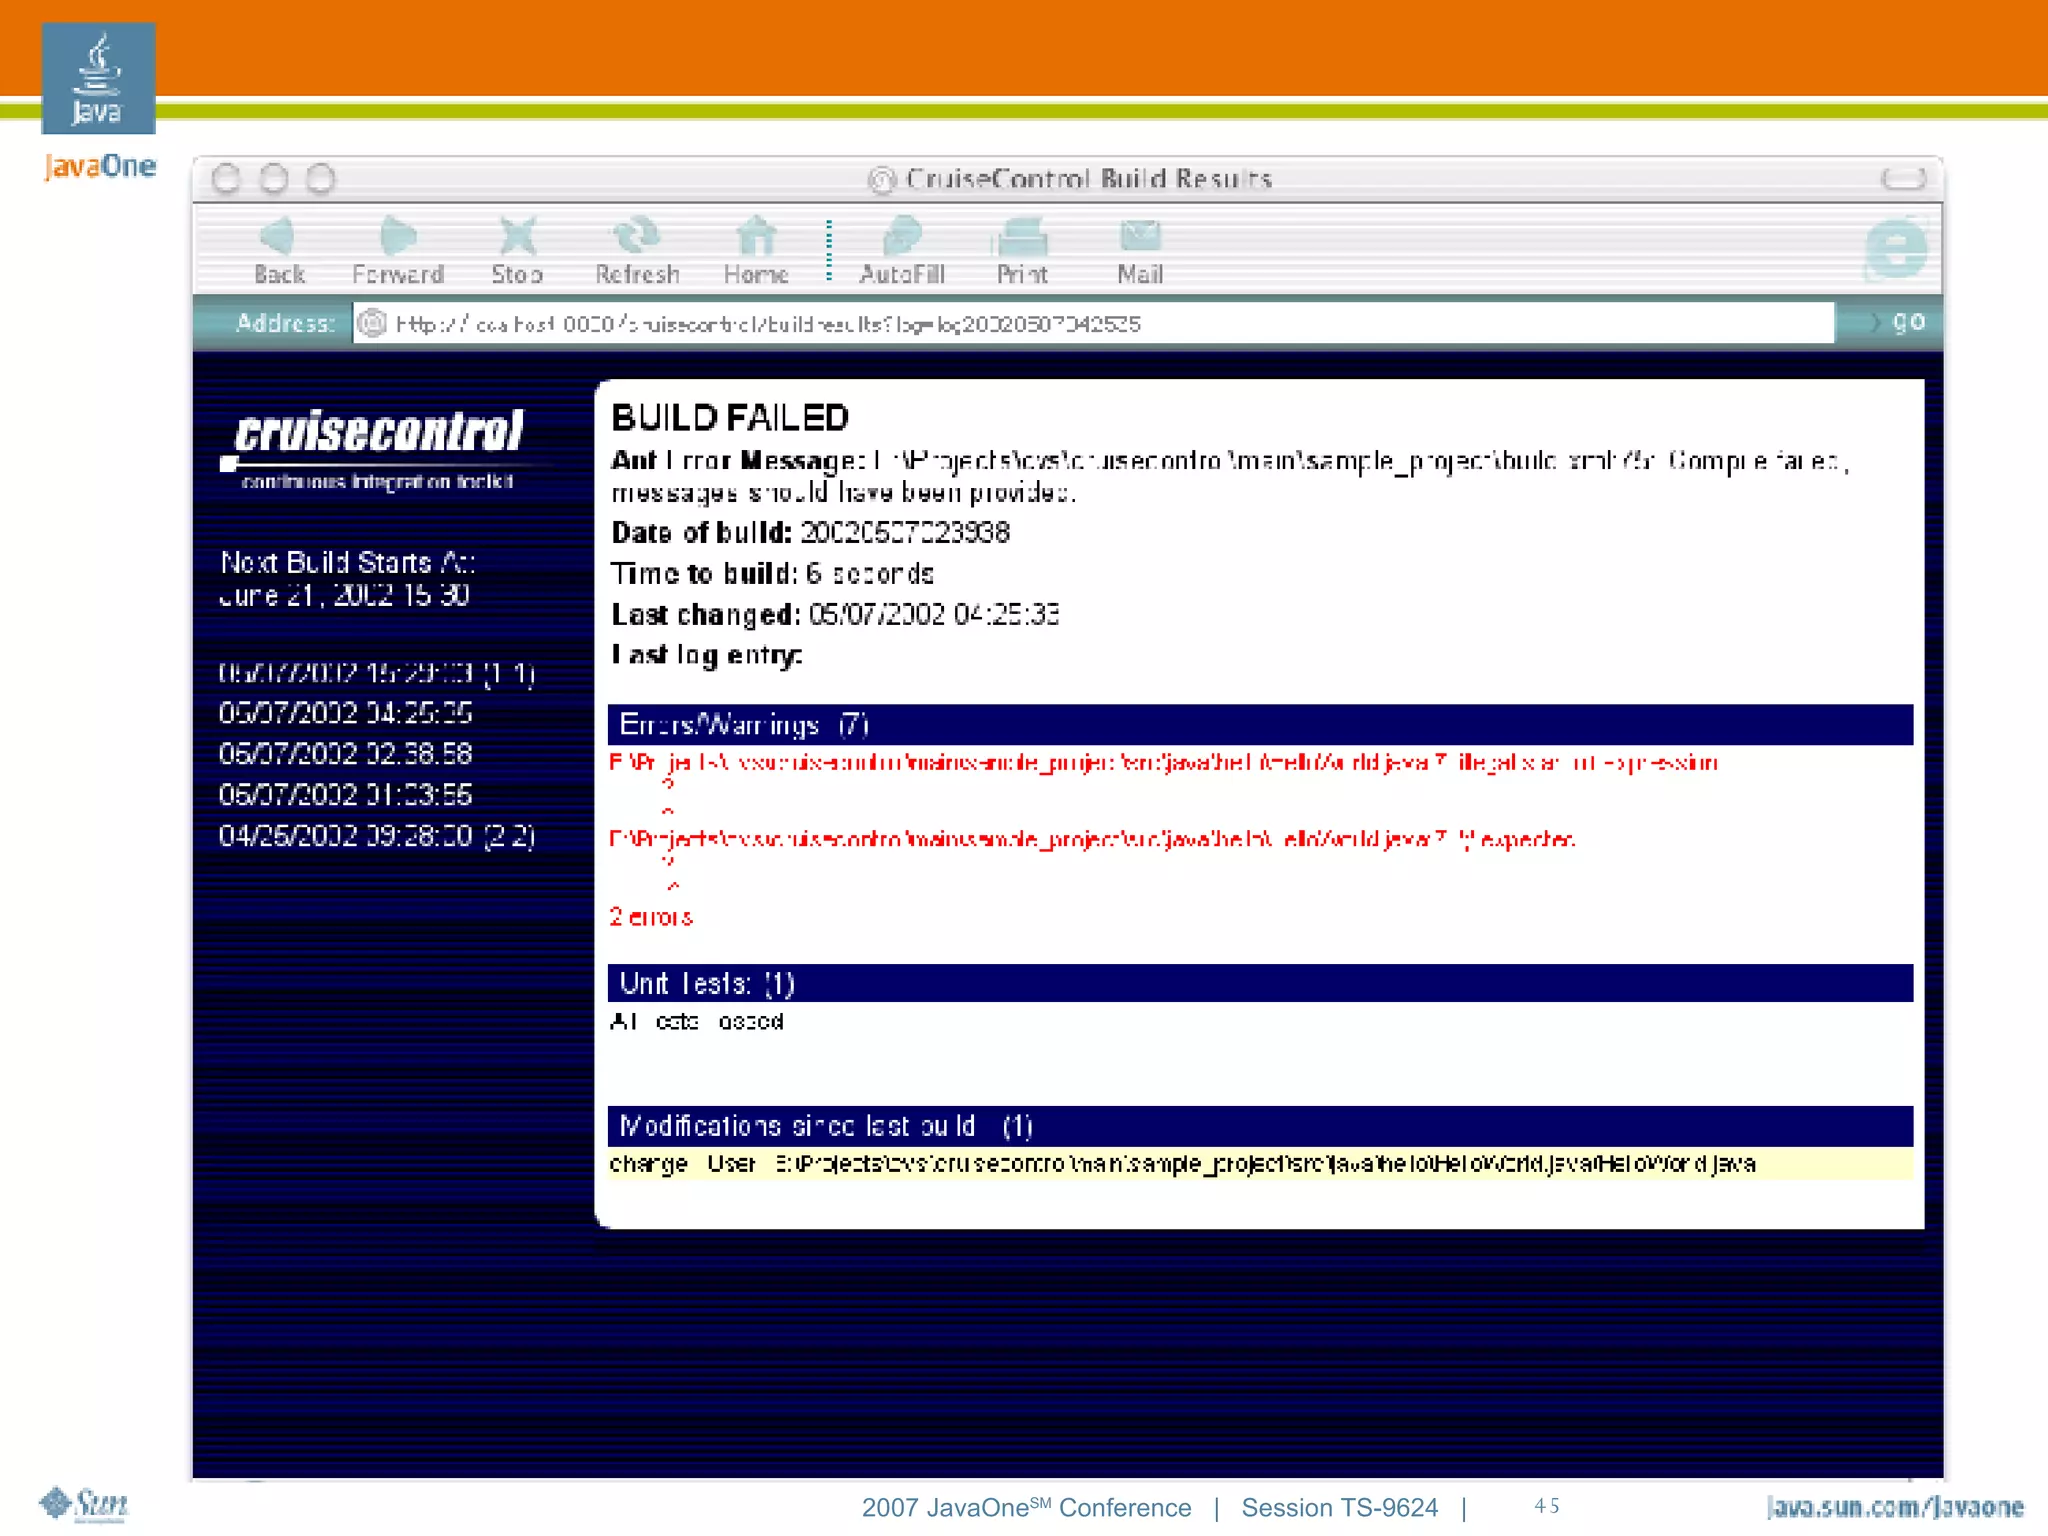Image resolution: width=2048 pixels, height=1536 pixels.
Task: Click the window toolbar toggle pill button
Action: [x=1902, y=179]
